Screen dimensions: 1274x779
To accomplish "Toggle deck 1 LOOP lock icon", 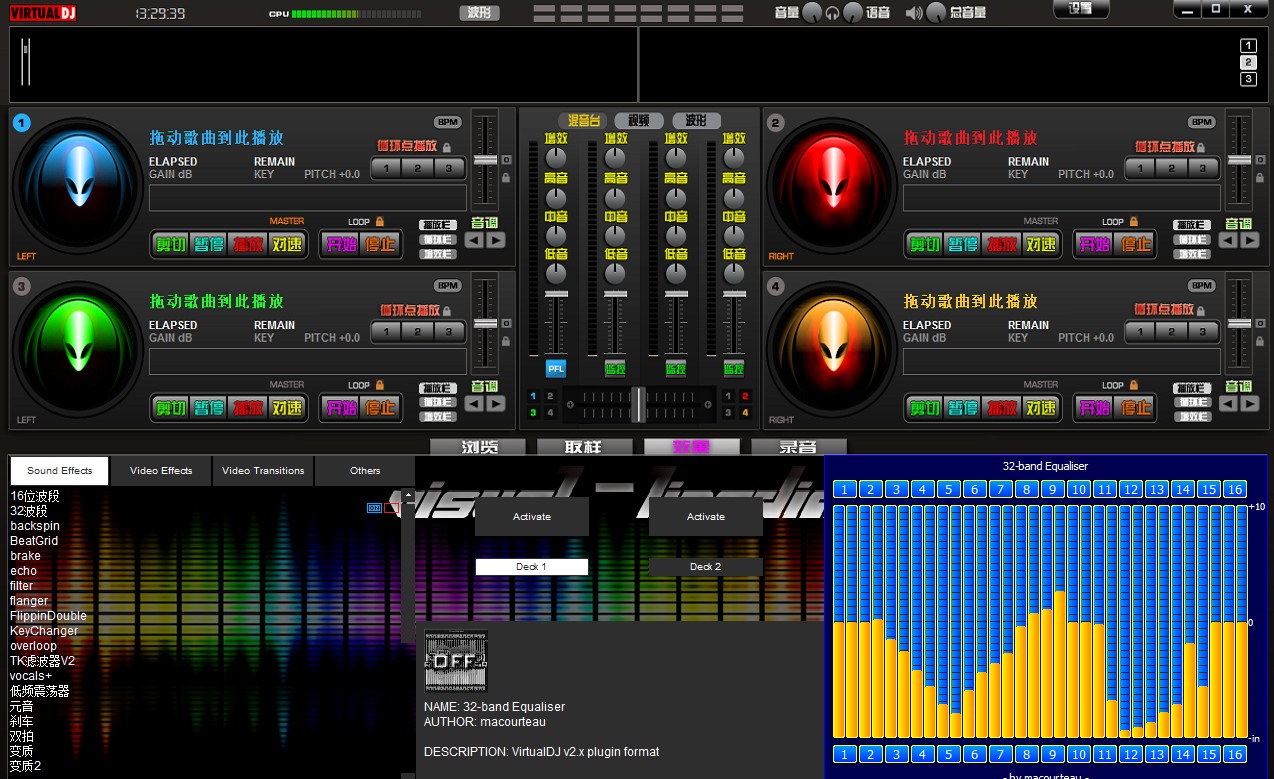I will point(380,222).
